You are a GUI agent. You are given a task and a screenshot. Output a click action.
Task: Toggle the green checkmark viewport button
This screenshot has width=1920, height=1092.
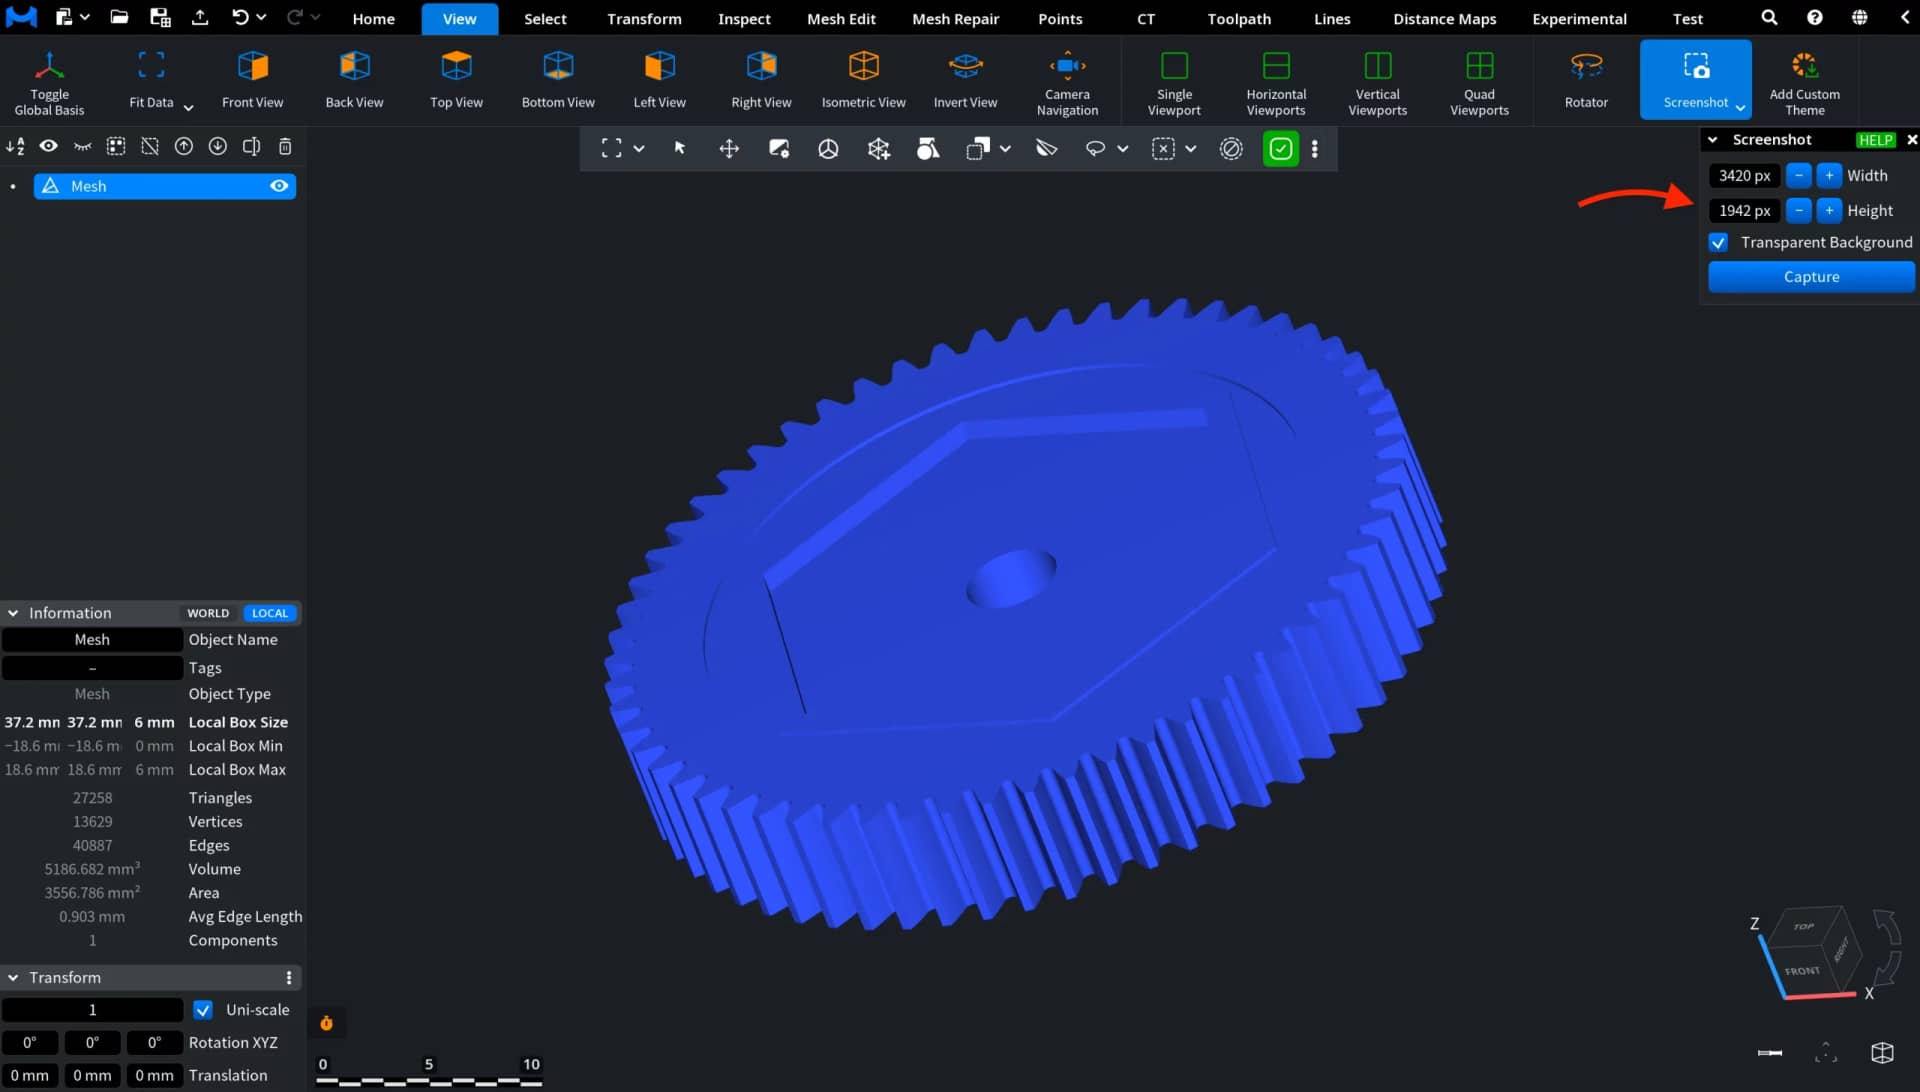pos(1280,149)
